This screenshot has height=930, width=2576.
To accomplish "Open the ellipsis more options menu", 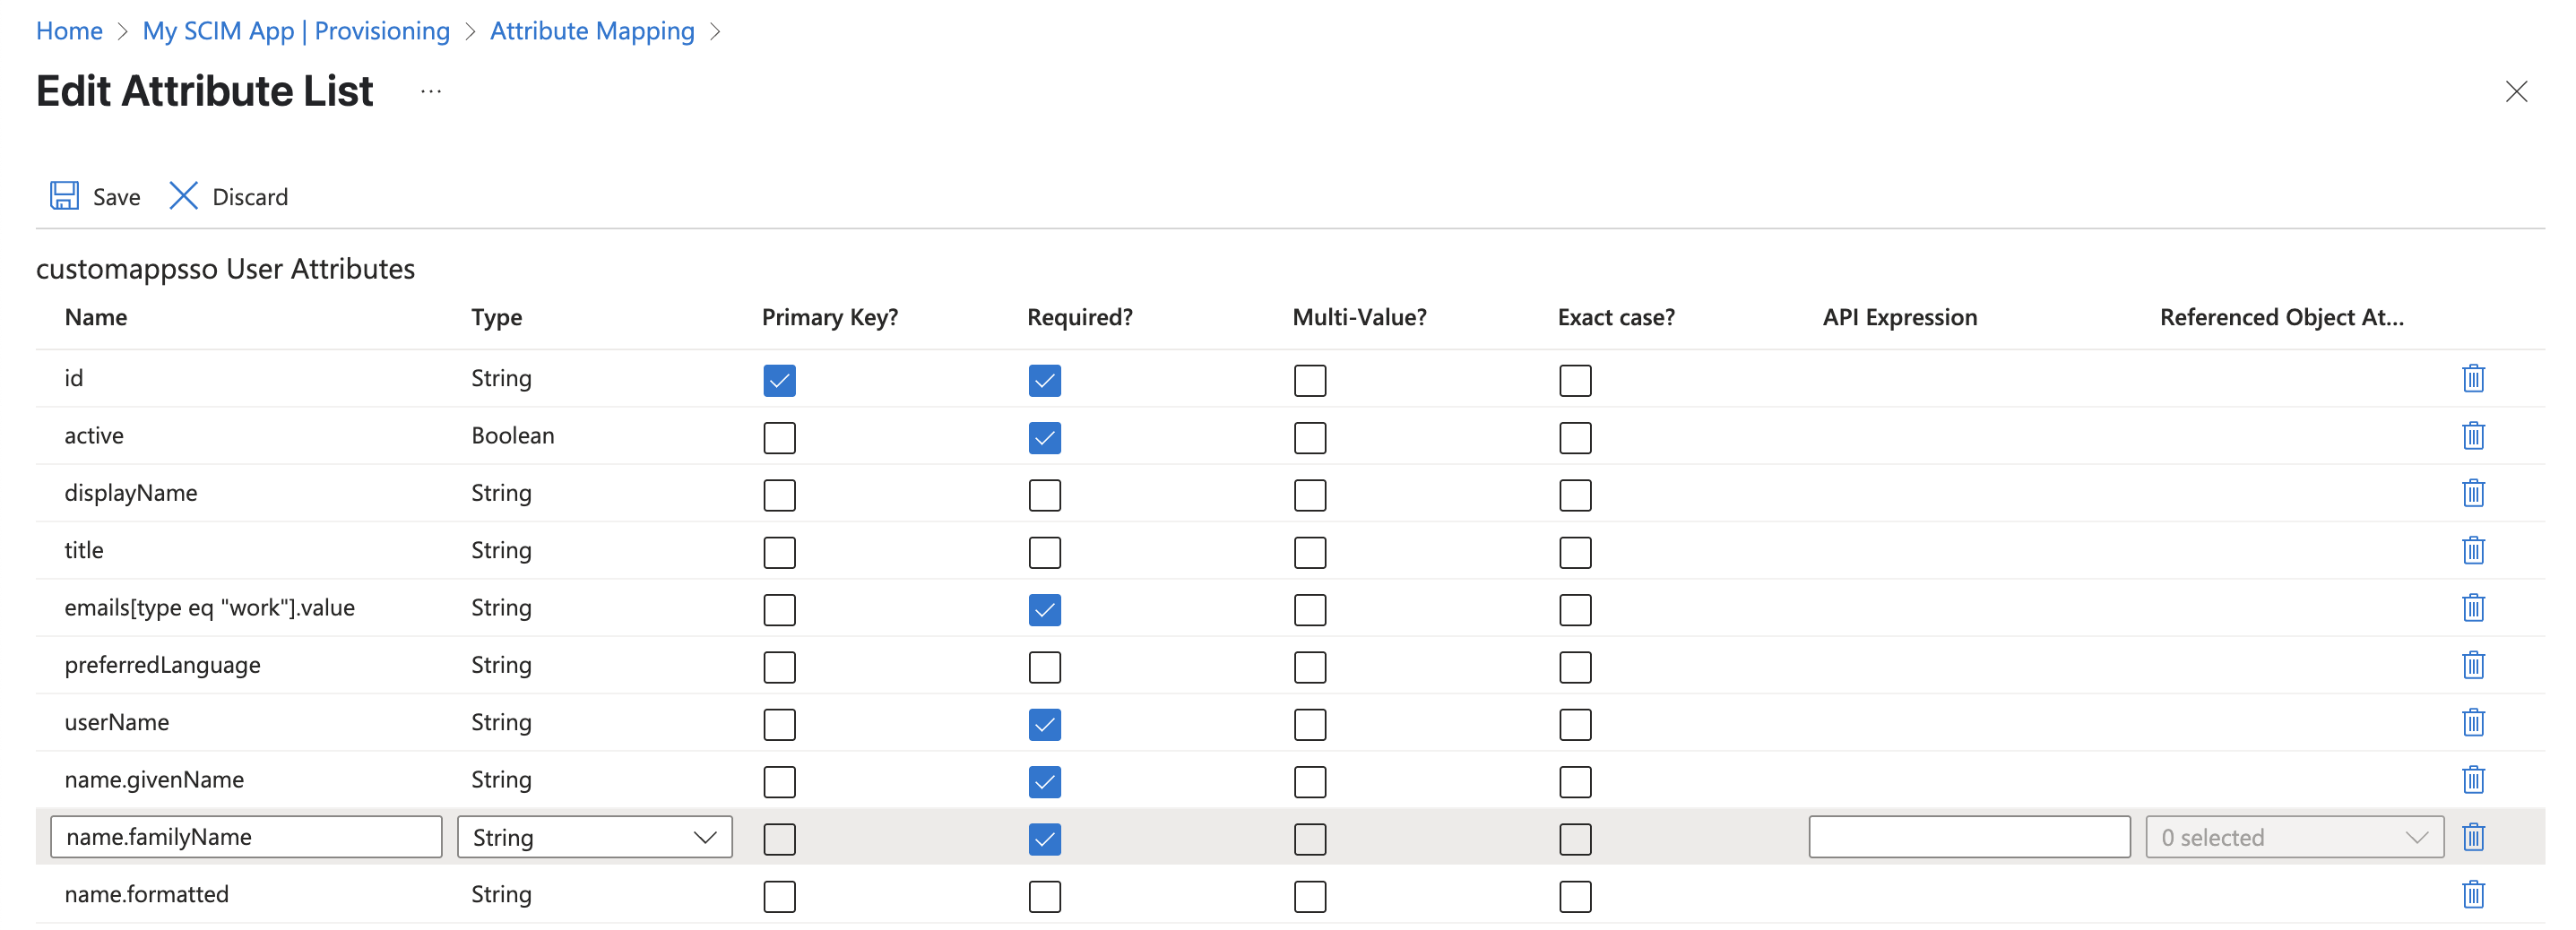I will pos(430,92).
